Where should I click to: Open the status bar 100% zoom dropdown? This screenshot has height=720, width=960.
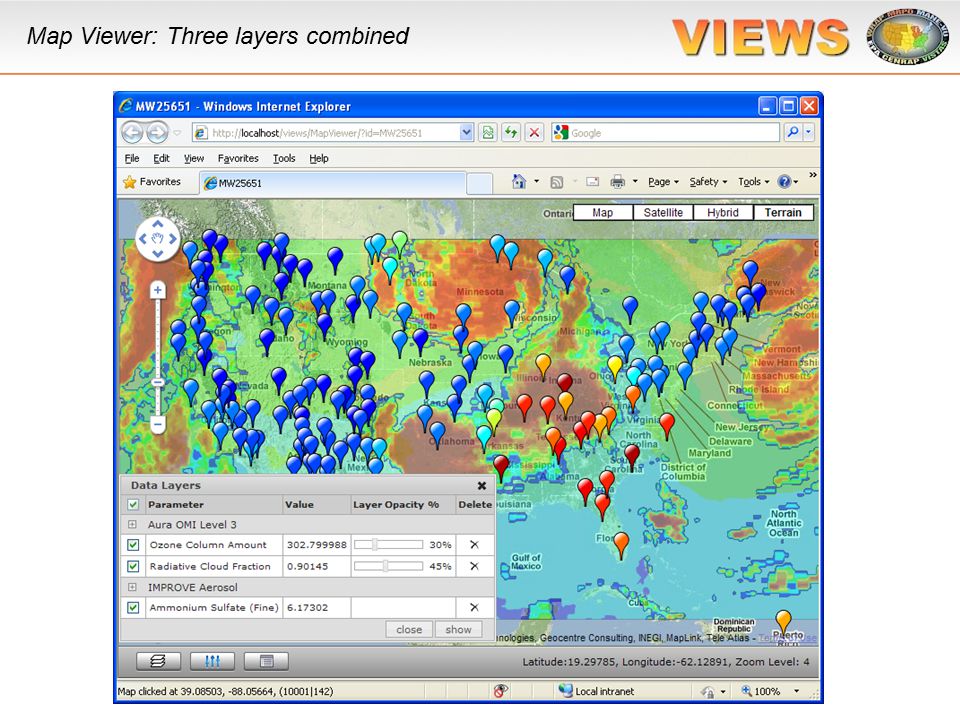point(797,691)
